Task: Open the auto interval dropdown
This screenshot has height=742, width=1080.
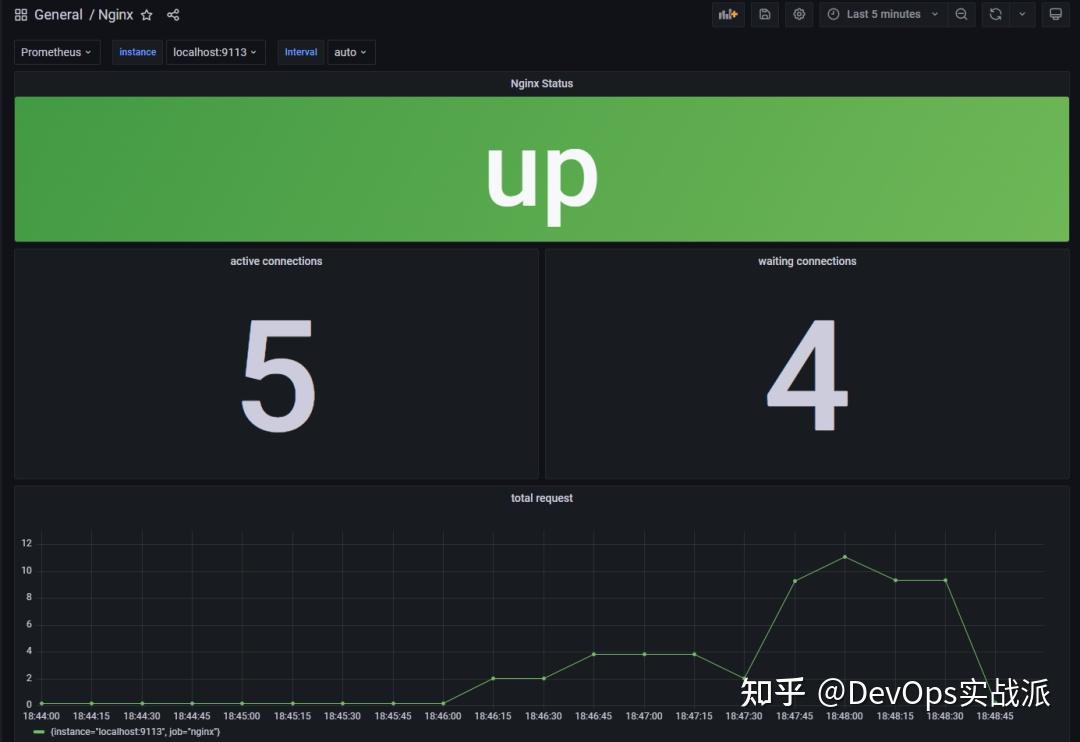Action: click(x=351, y=52)
